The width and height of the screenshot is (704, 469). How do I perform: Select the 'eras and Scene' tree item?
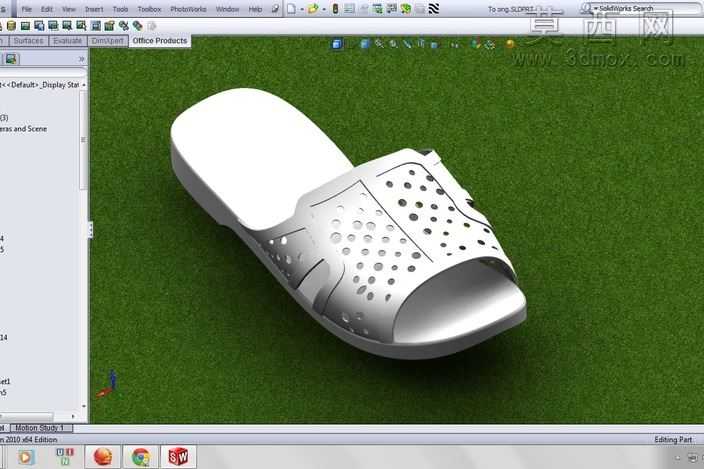pos(23,129)
